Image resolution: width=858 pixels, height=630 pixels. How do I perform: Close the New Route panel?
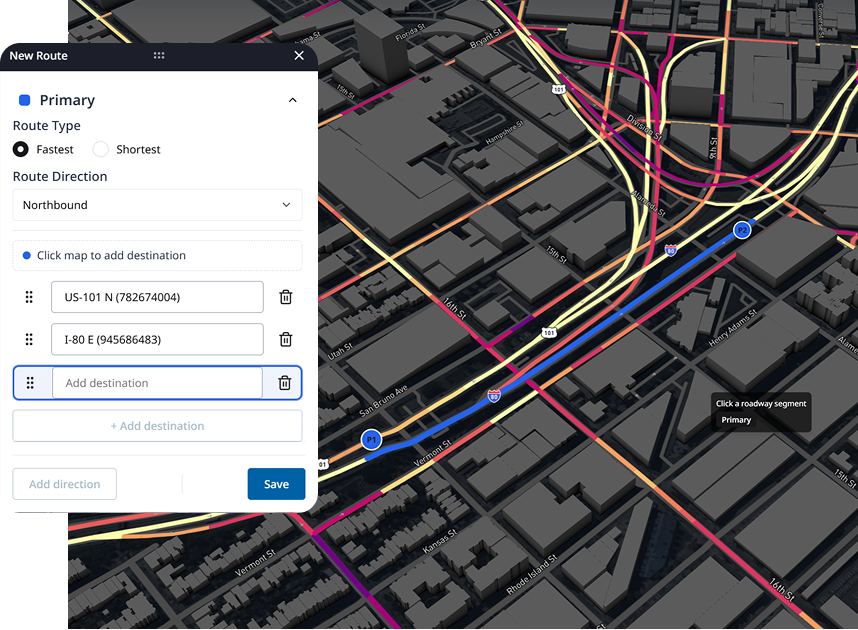299,56
